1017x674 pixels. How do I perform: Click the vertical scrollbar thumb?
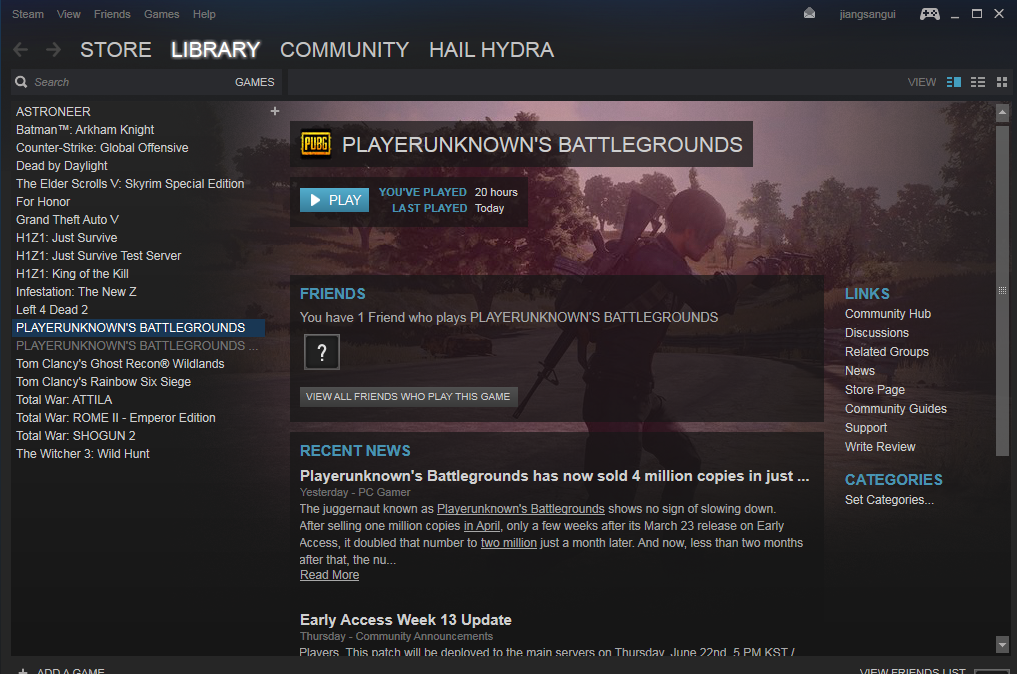click(1002, 290)
